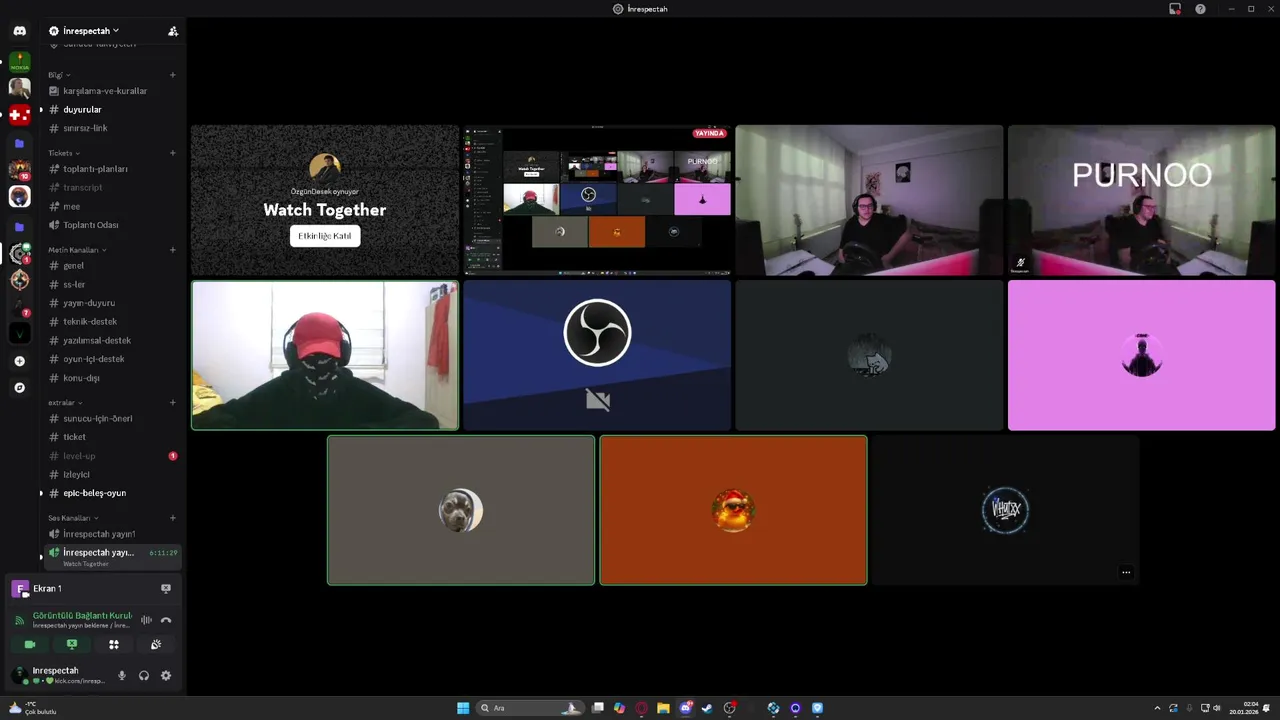
Task: Show hidden system tray icons
Action: coord(1158,708)
